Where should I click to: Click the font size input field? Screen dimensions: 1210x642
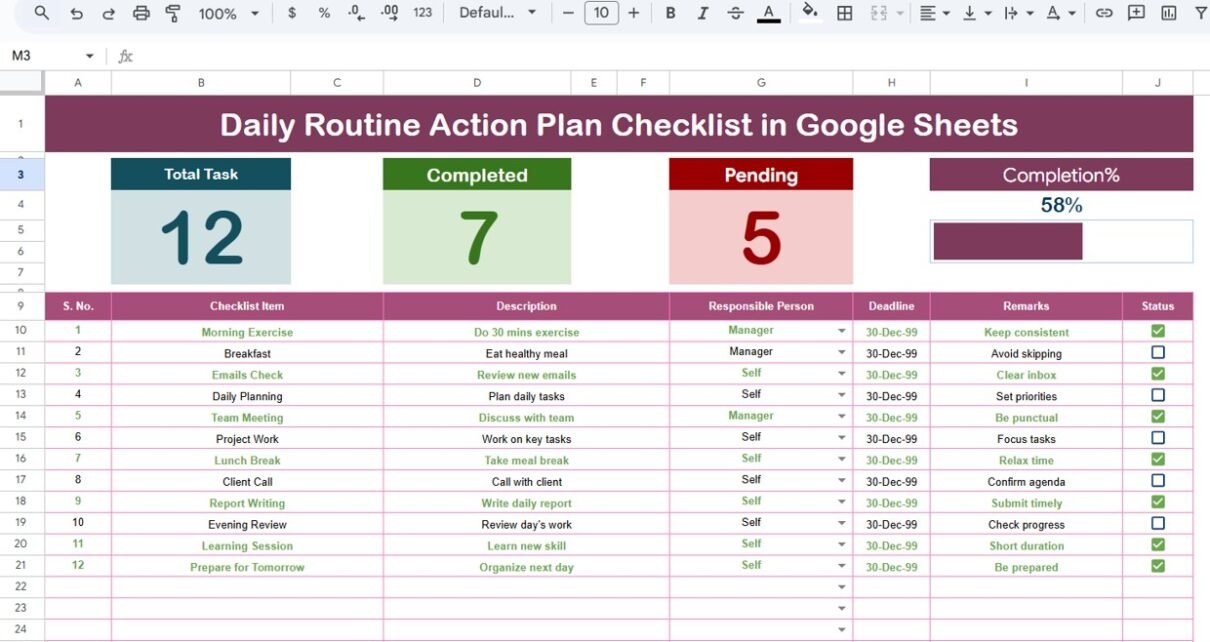coord(600,13)
